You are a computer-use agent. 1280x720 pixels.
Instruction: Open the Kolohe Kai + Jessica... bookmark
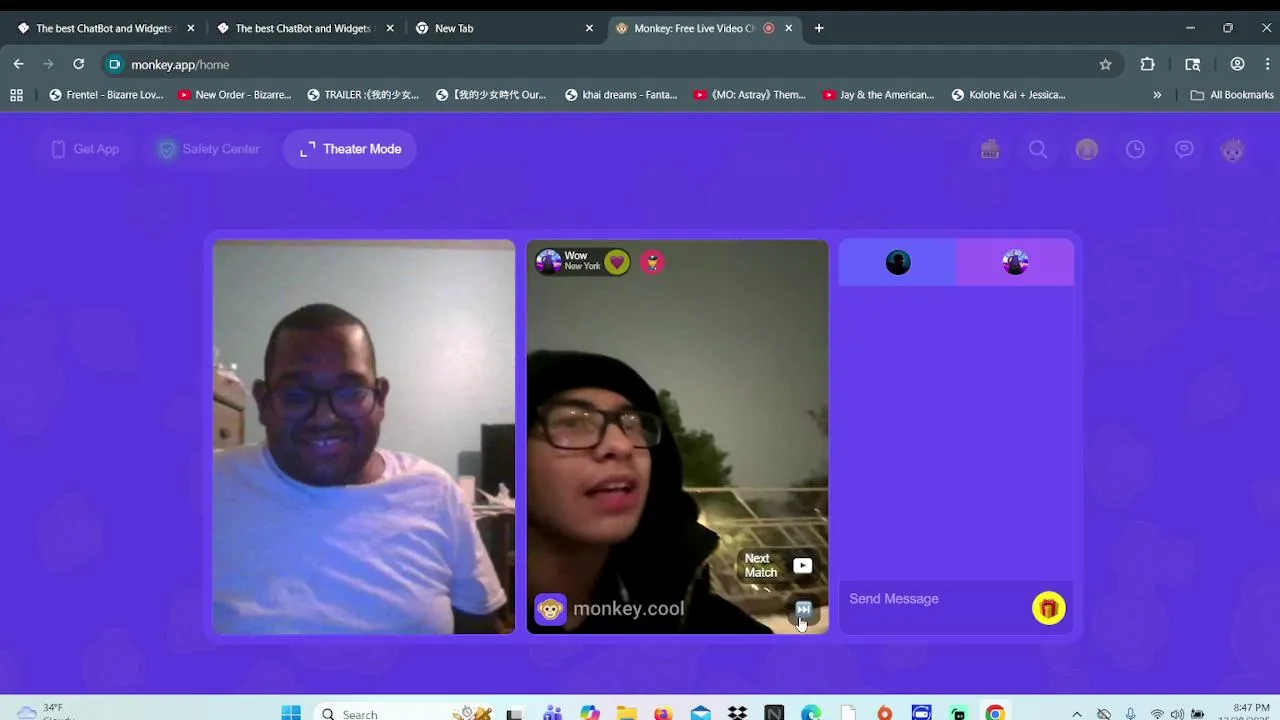1008,95
